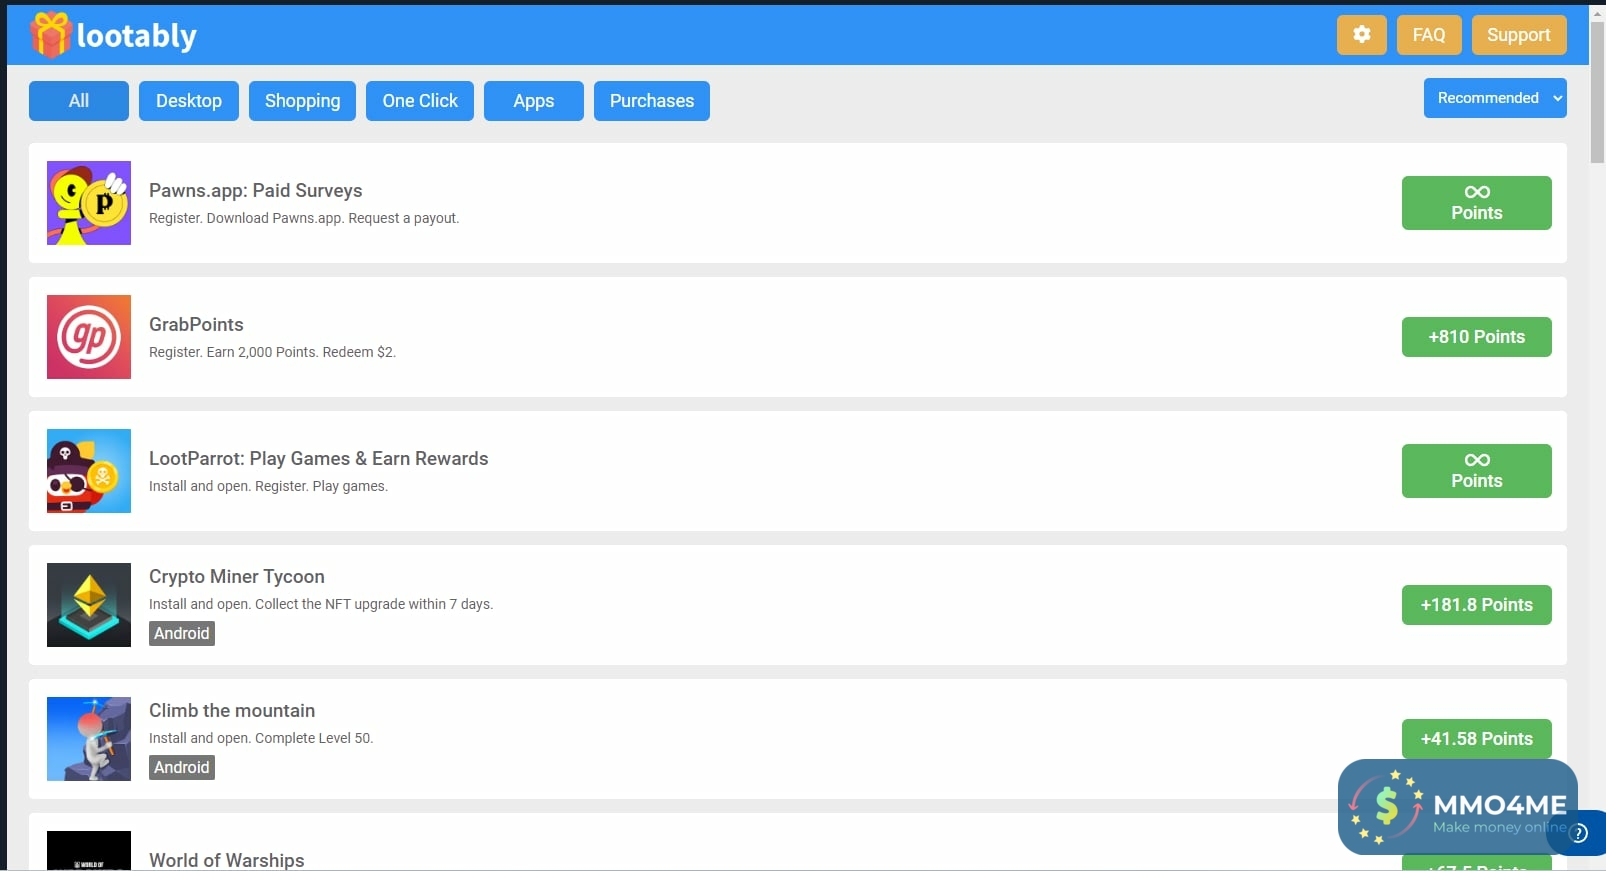1606x871 pixels.
Task: Contact Support from the header
Action: pos(1519,35)
